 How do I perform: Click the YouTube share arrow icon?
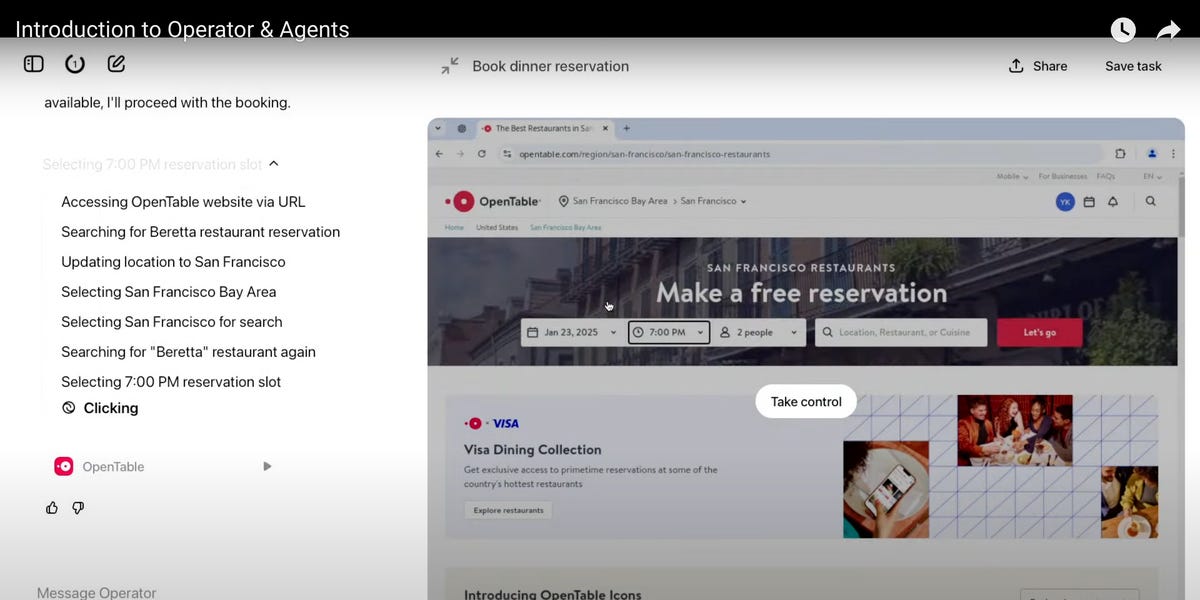[x=1168, y=30]
